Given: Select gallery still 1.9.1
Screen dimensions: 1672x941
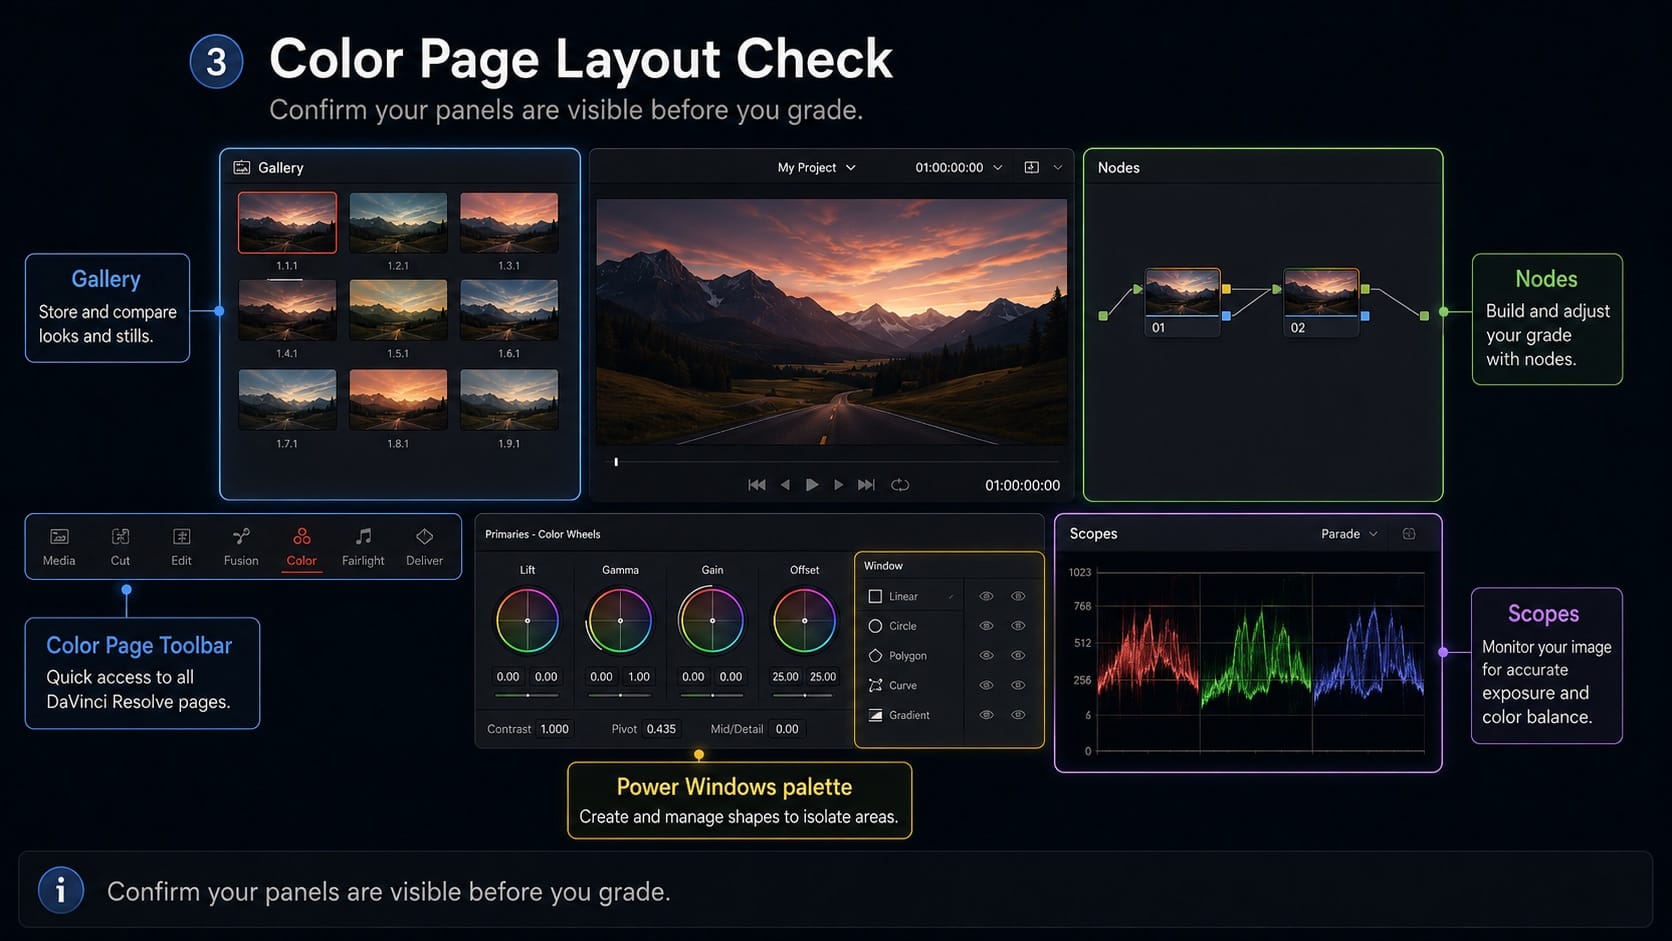Looking at the screenshot, I should coord(509,399).
